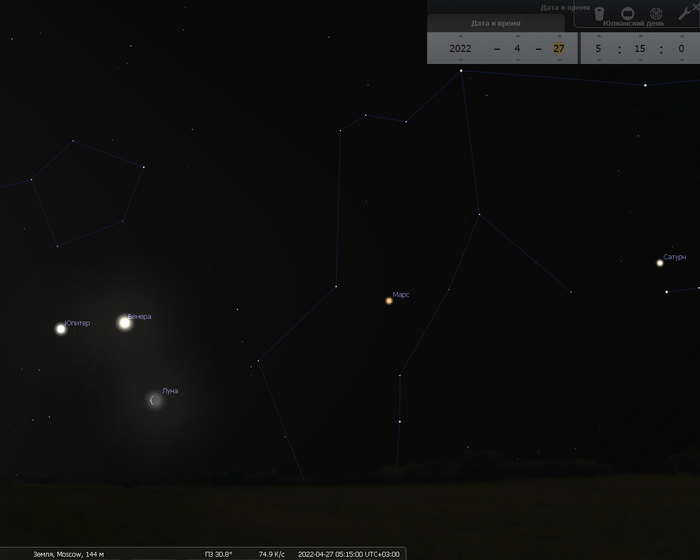Select planet Венера in the sky
Screen dimensions: 700x560
pos(125,322)
